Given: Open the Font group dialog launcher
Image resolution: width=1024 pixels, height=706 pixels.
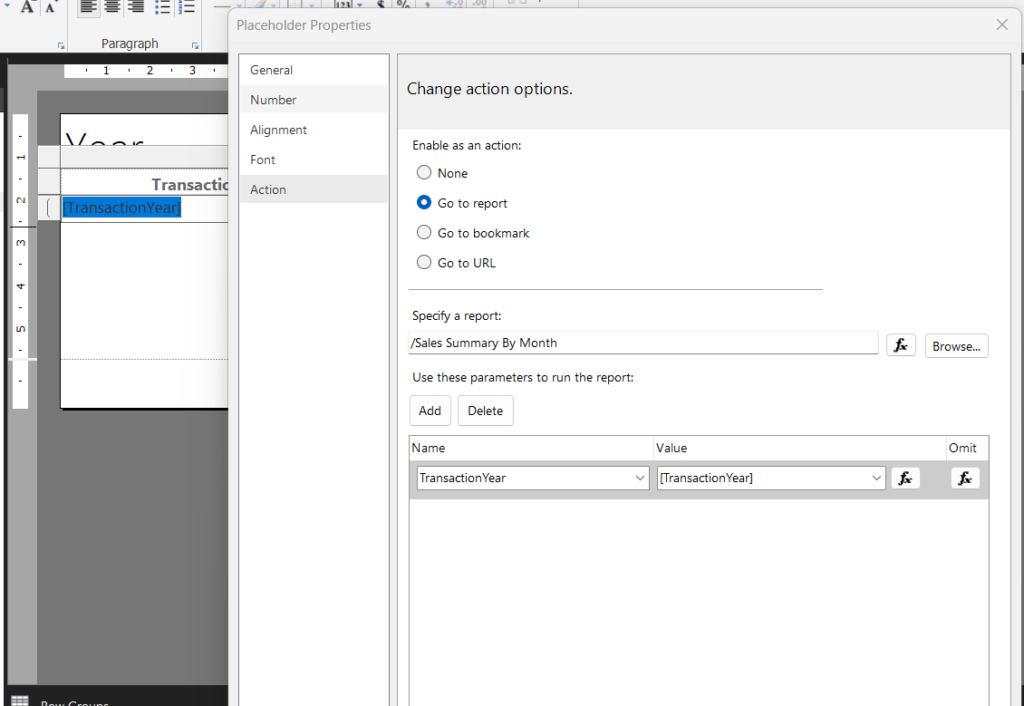Looking at the screenshot, I should pos(61,45).
